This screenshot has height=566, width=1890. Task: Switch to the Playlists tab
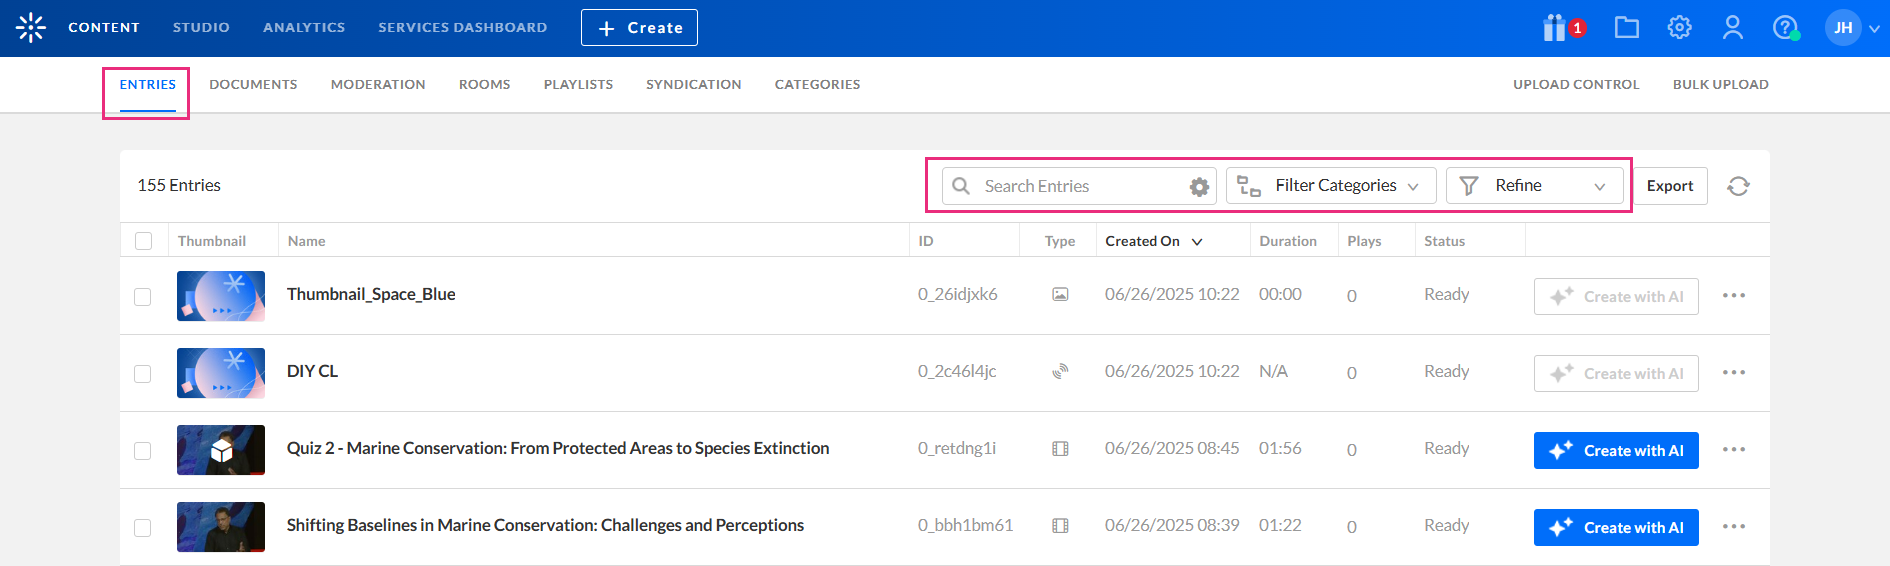[x=578, y=85]
